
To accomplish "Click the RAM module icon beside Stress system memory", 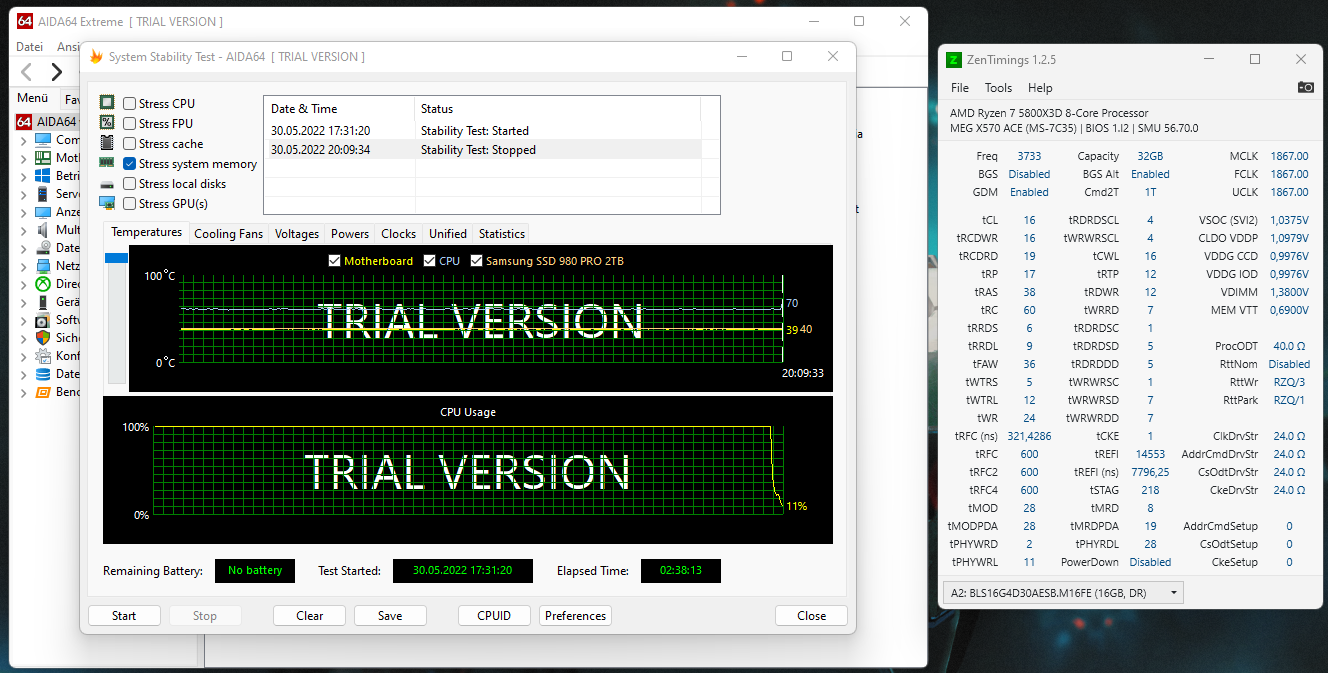I will [x=107, y=163].
